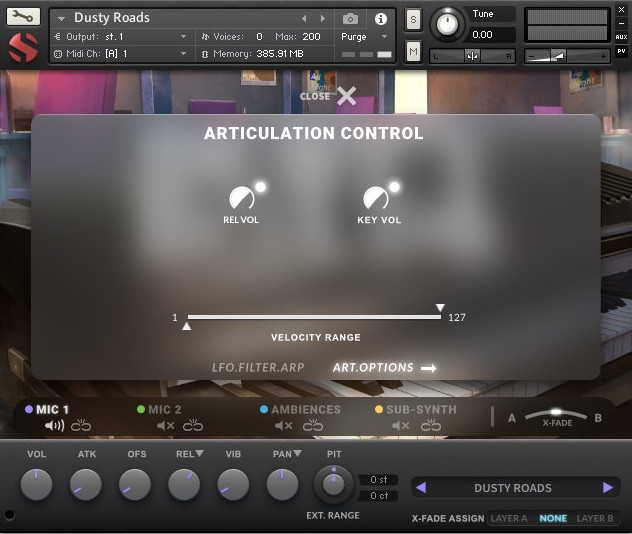Click the 0 st semitone value
Image resolution: width=632 pixels, height=534 pixels.
point(378,480)
